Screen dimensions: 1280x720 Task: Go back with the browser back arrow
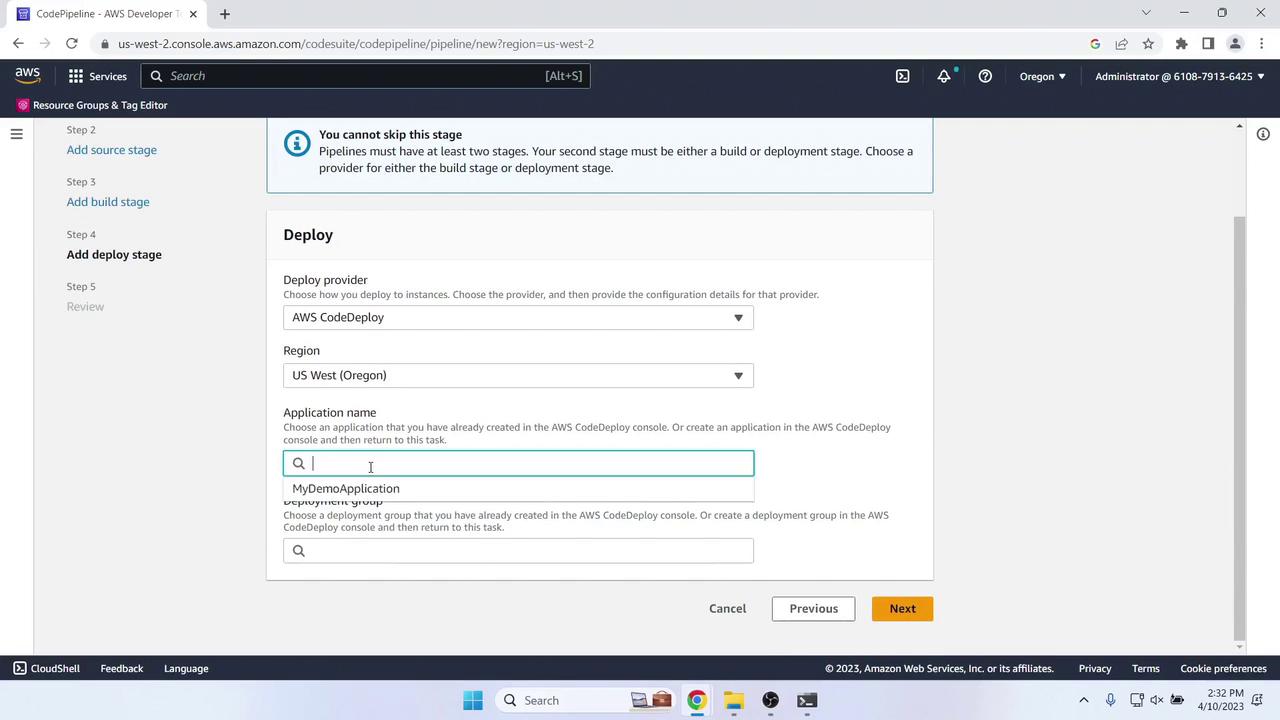click(18, 44)
